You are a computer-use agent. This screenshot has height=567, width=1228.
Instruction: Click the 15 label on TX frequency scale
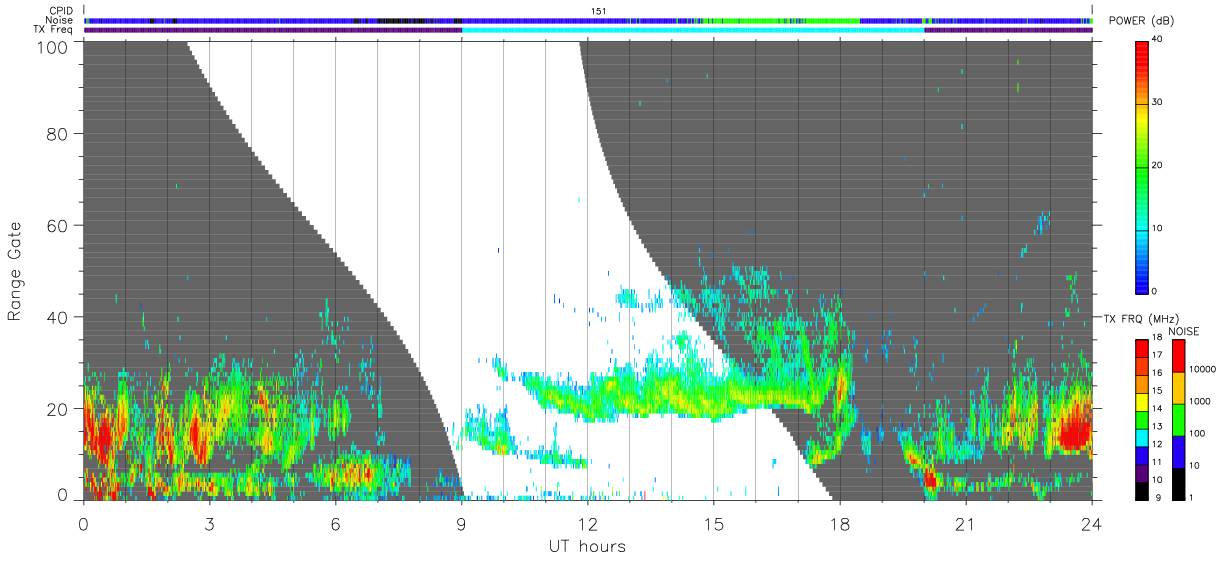1157,390
